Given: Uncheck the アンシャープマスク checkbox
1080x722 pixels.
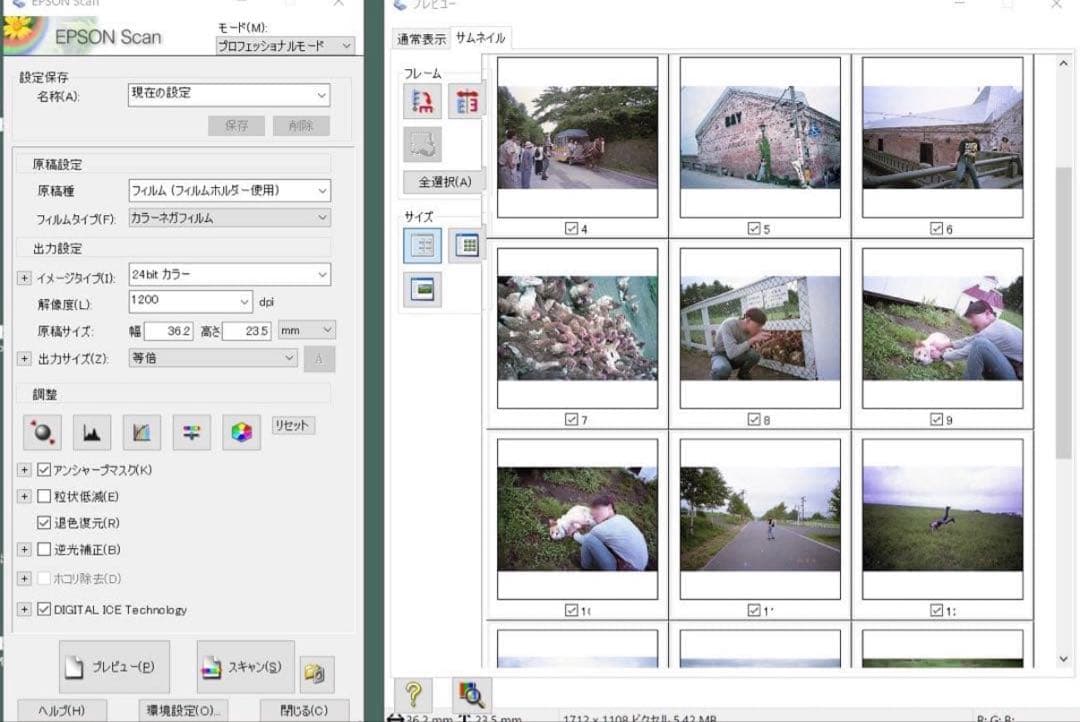Looking at the screenshot, I should click(x=44, y=470).
